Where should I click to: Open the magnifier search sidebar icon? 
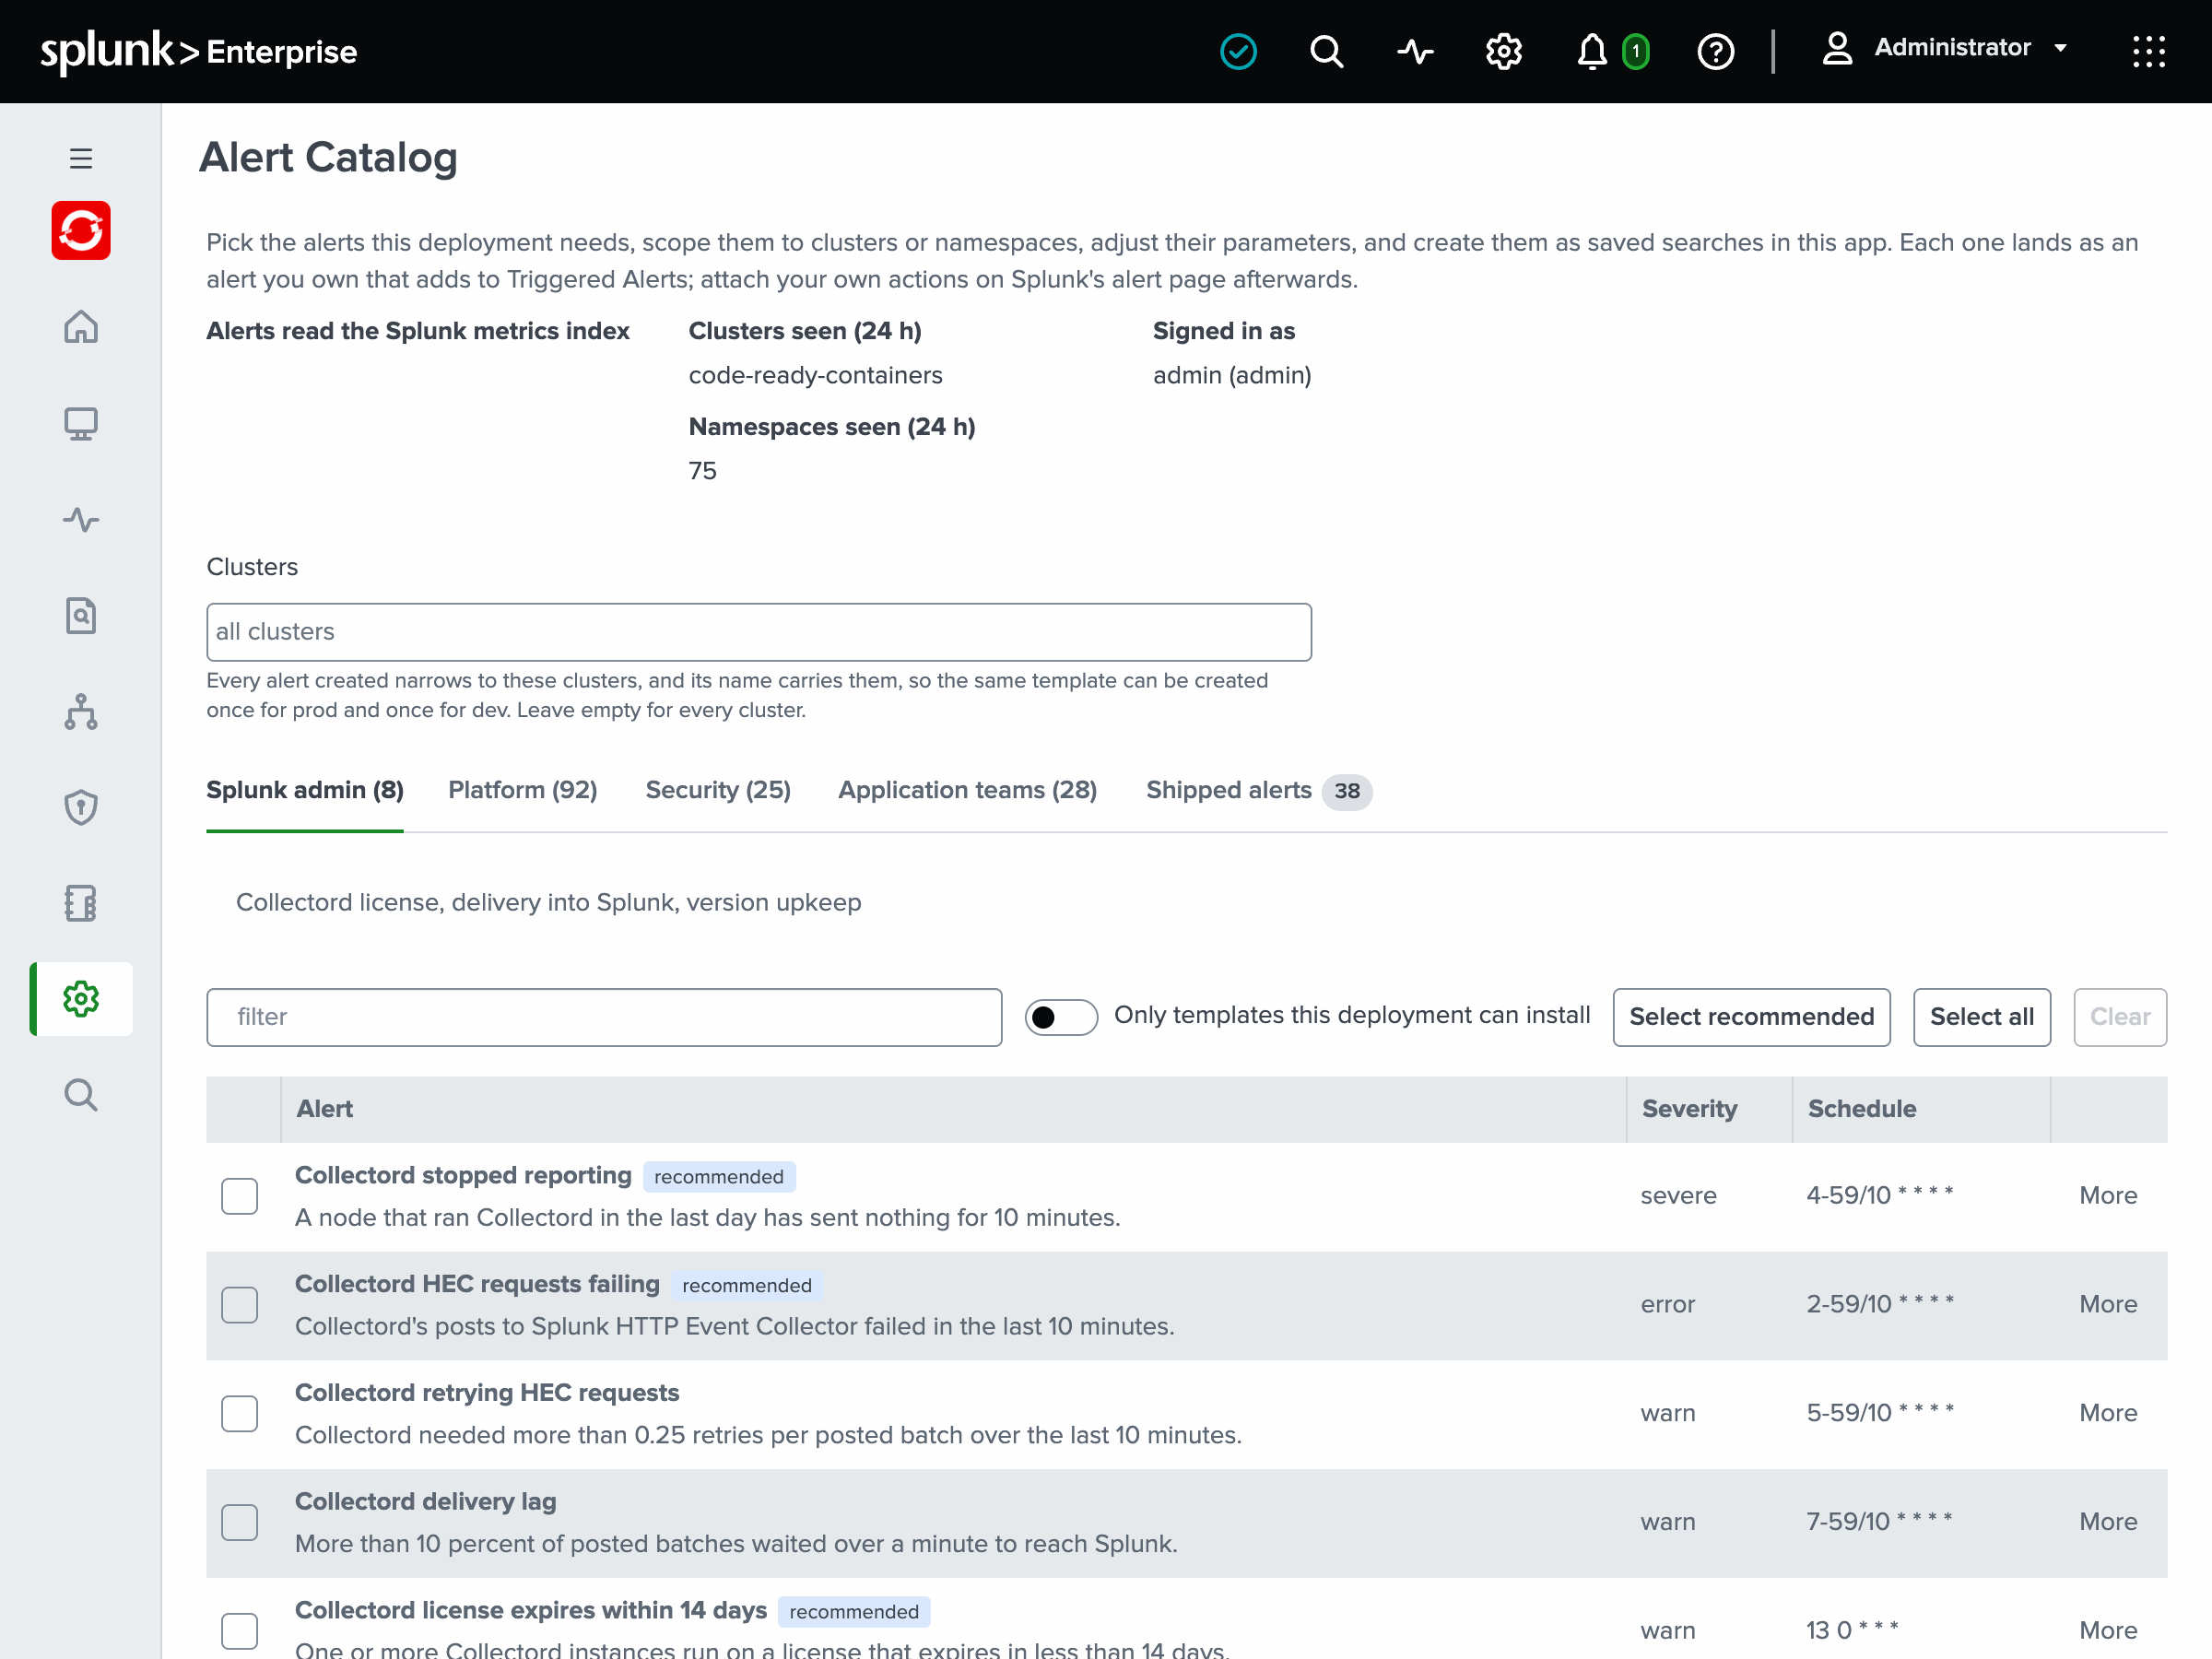tap(81, 1095)
